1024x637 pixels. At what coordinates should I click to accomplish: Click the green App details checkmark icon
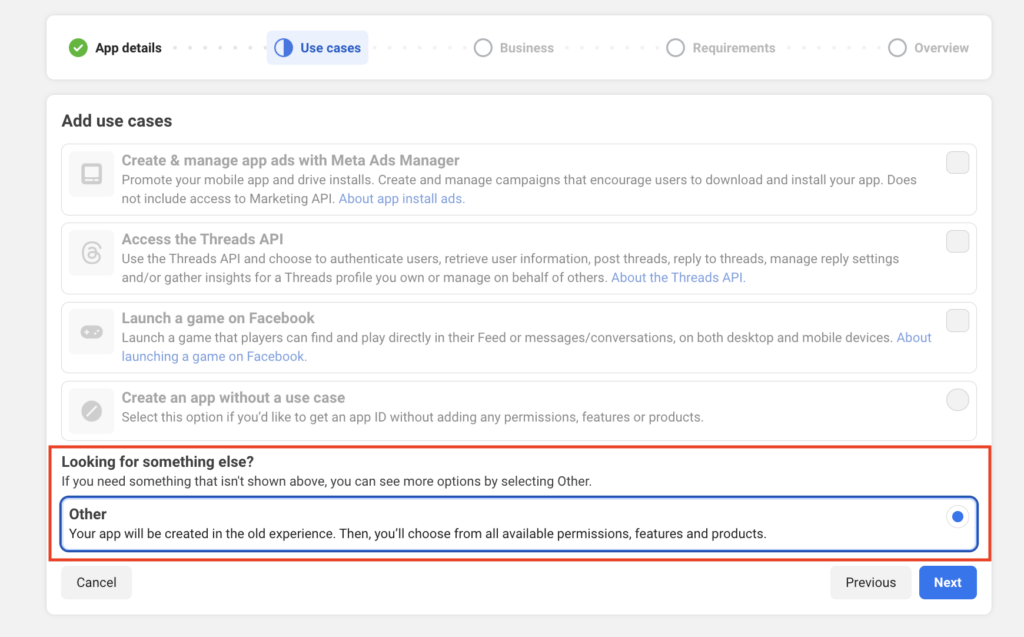78,48
